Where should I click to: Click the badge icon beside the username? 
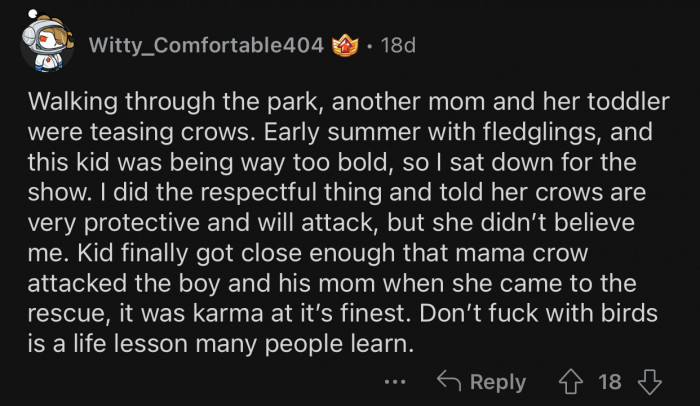tap(343, 45)
